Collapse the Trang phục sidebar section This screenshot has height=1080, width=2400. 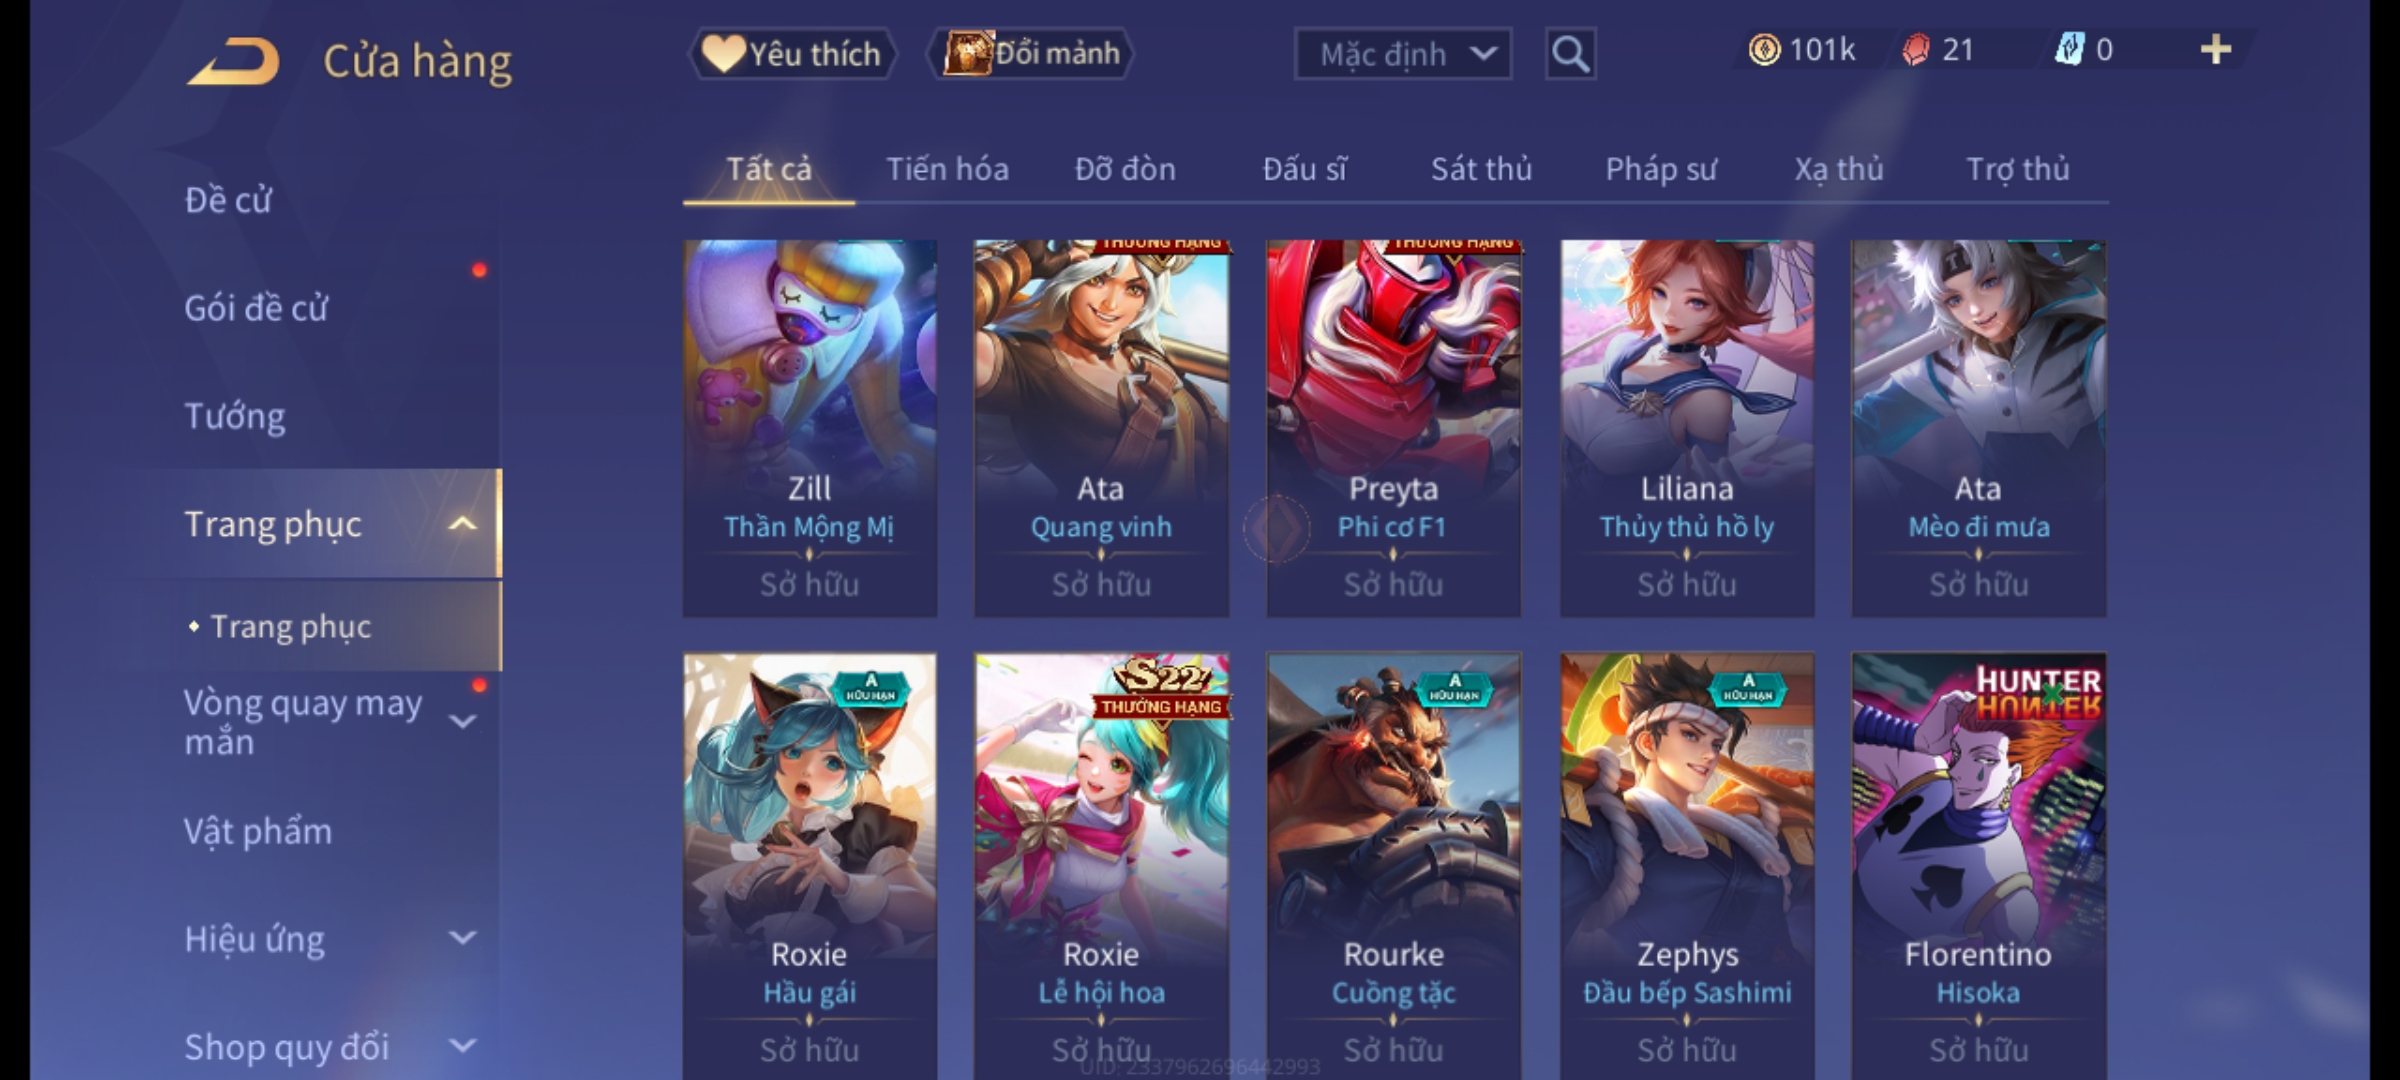(462, 524)
